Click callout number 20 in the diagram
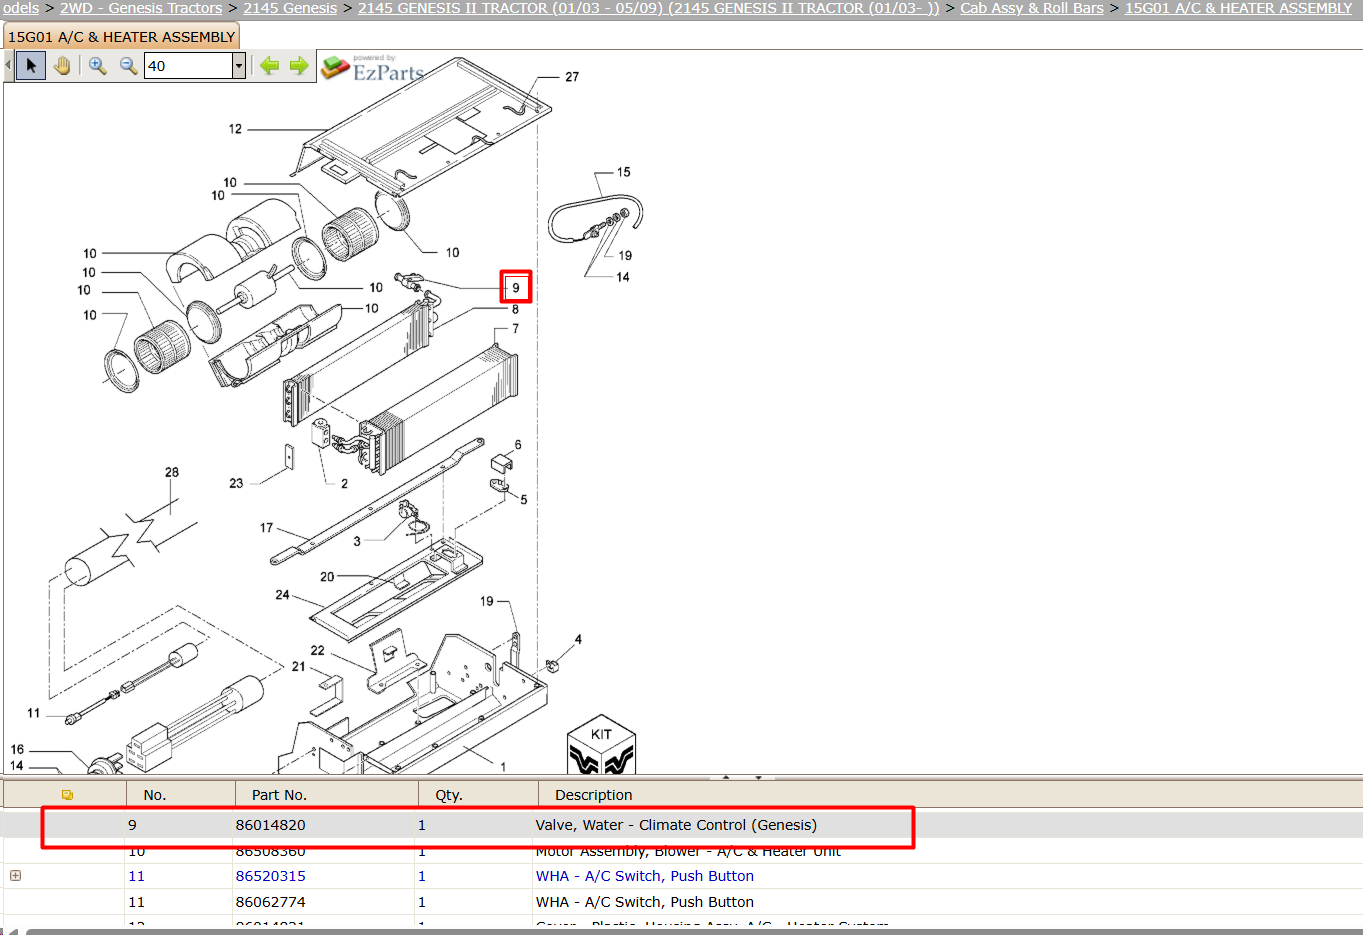This screenshot has width=1363, height=935. (x=327, y=577)
